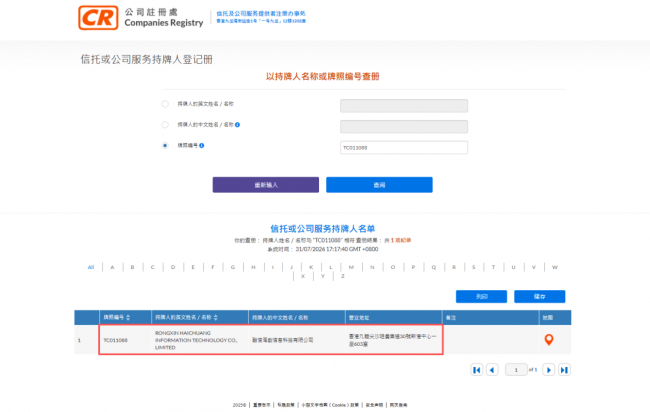Image resolution: width=650 pixels, height=412 pixels.
Task: Click blue header link beside Companies Registry
Action: [261, 17]
